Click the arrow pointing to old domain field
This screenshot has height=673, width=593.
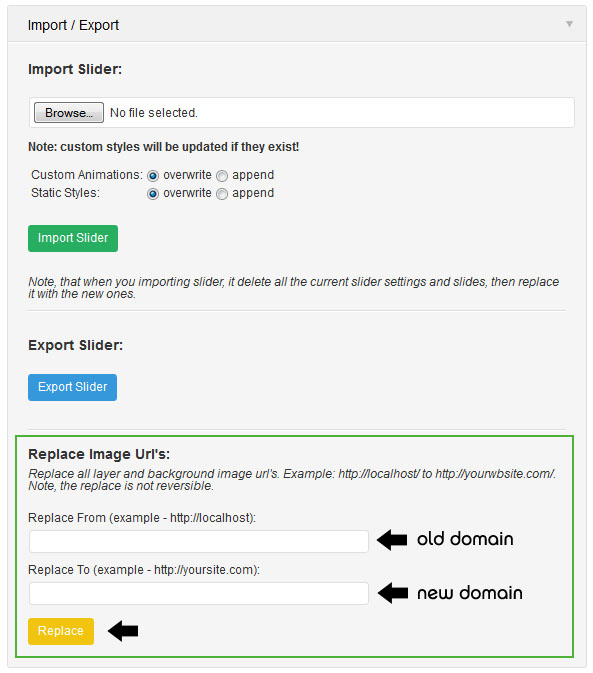click(x=392, y=540)
